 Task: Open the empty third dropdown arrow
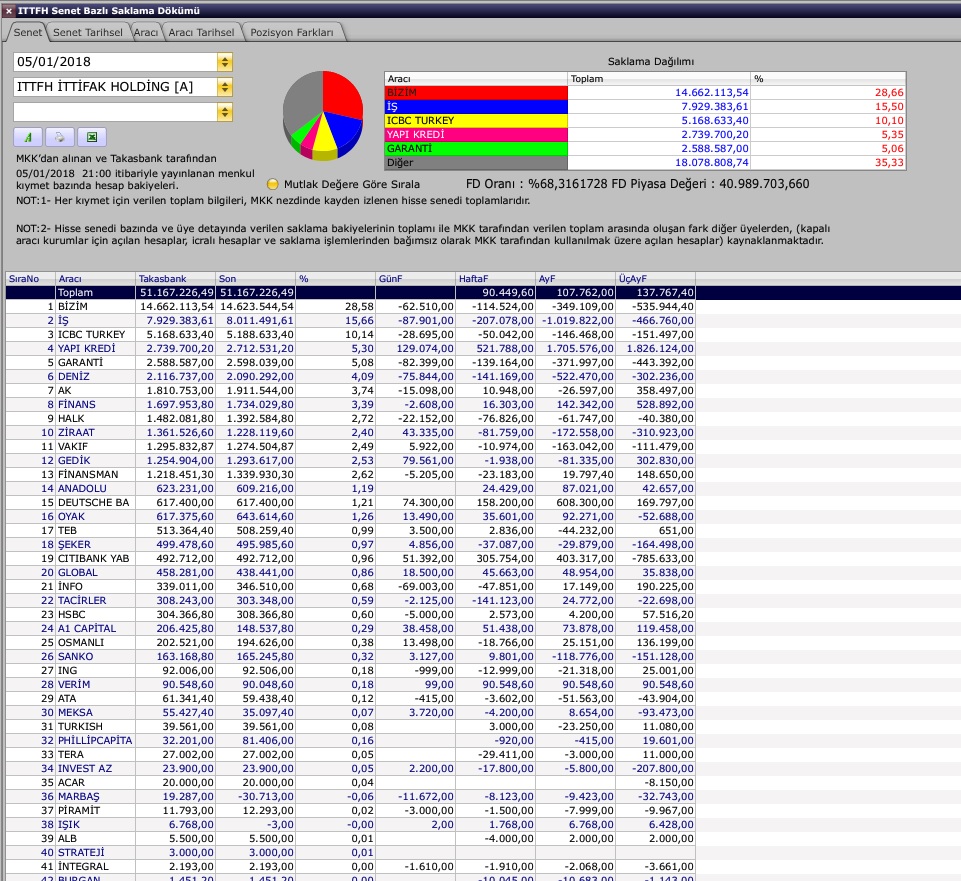[225, 112]
